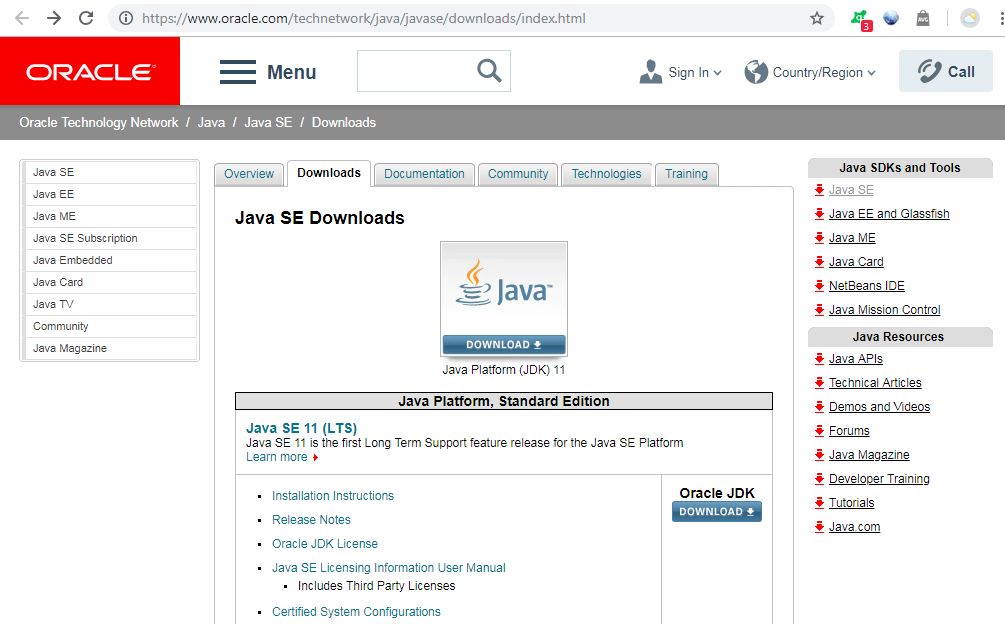Click the Country/Region globe icon
The height and width of the screenshot is (624, 1005).
[756, 72]
